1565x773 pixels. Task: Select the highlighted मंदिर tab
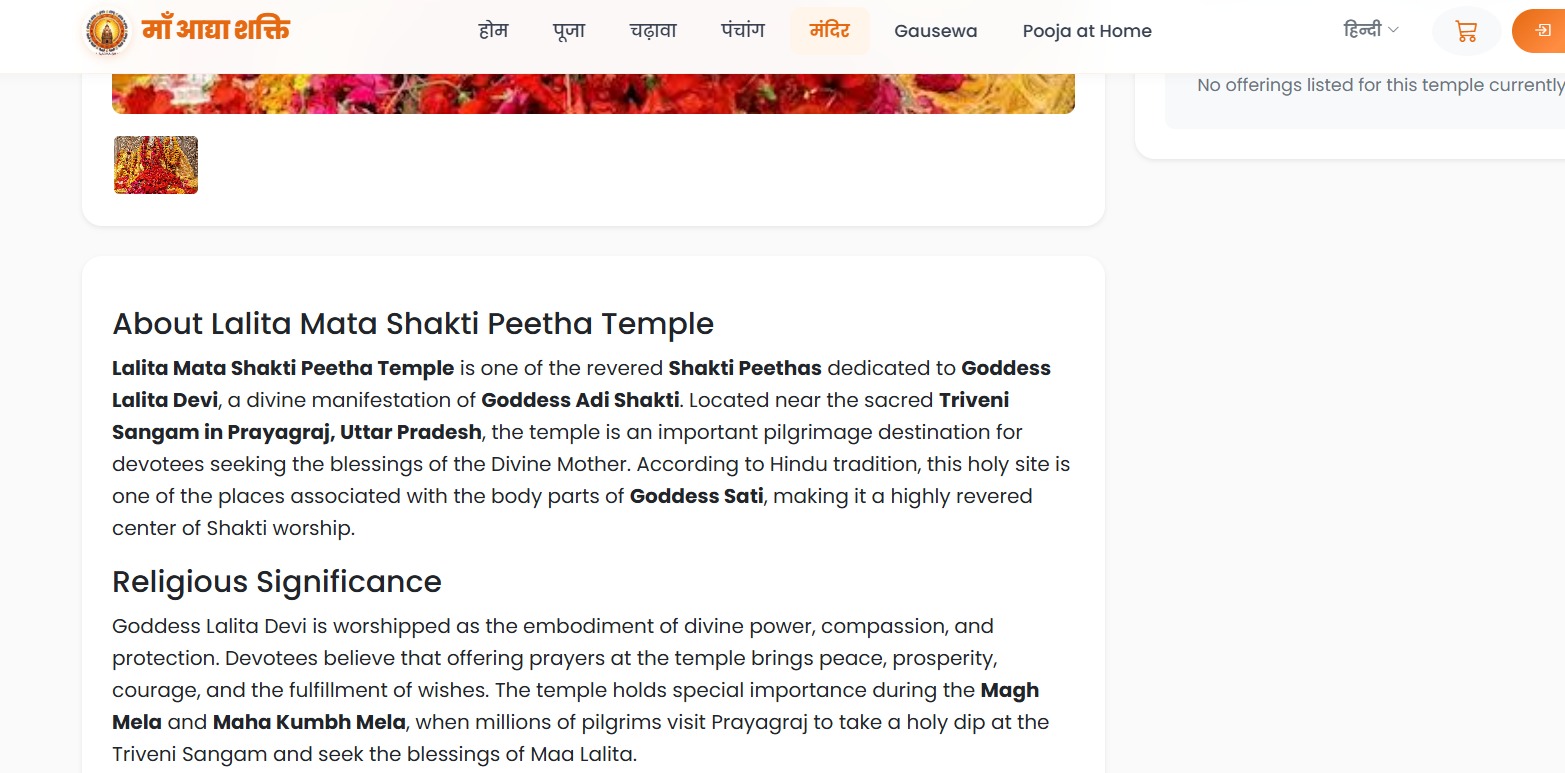[x=830, y=31]
